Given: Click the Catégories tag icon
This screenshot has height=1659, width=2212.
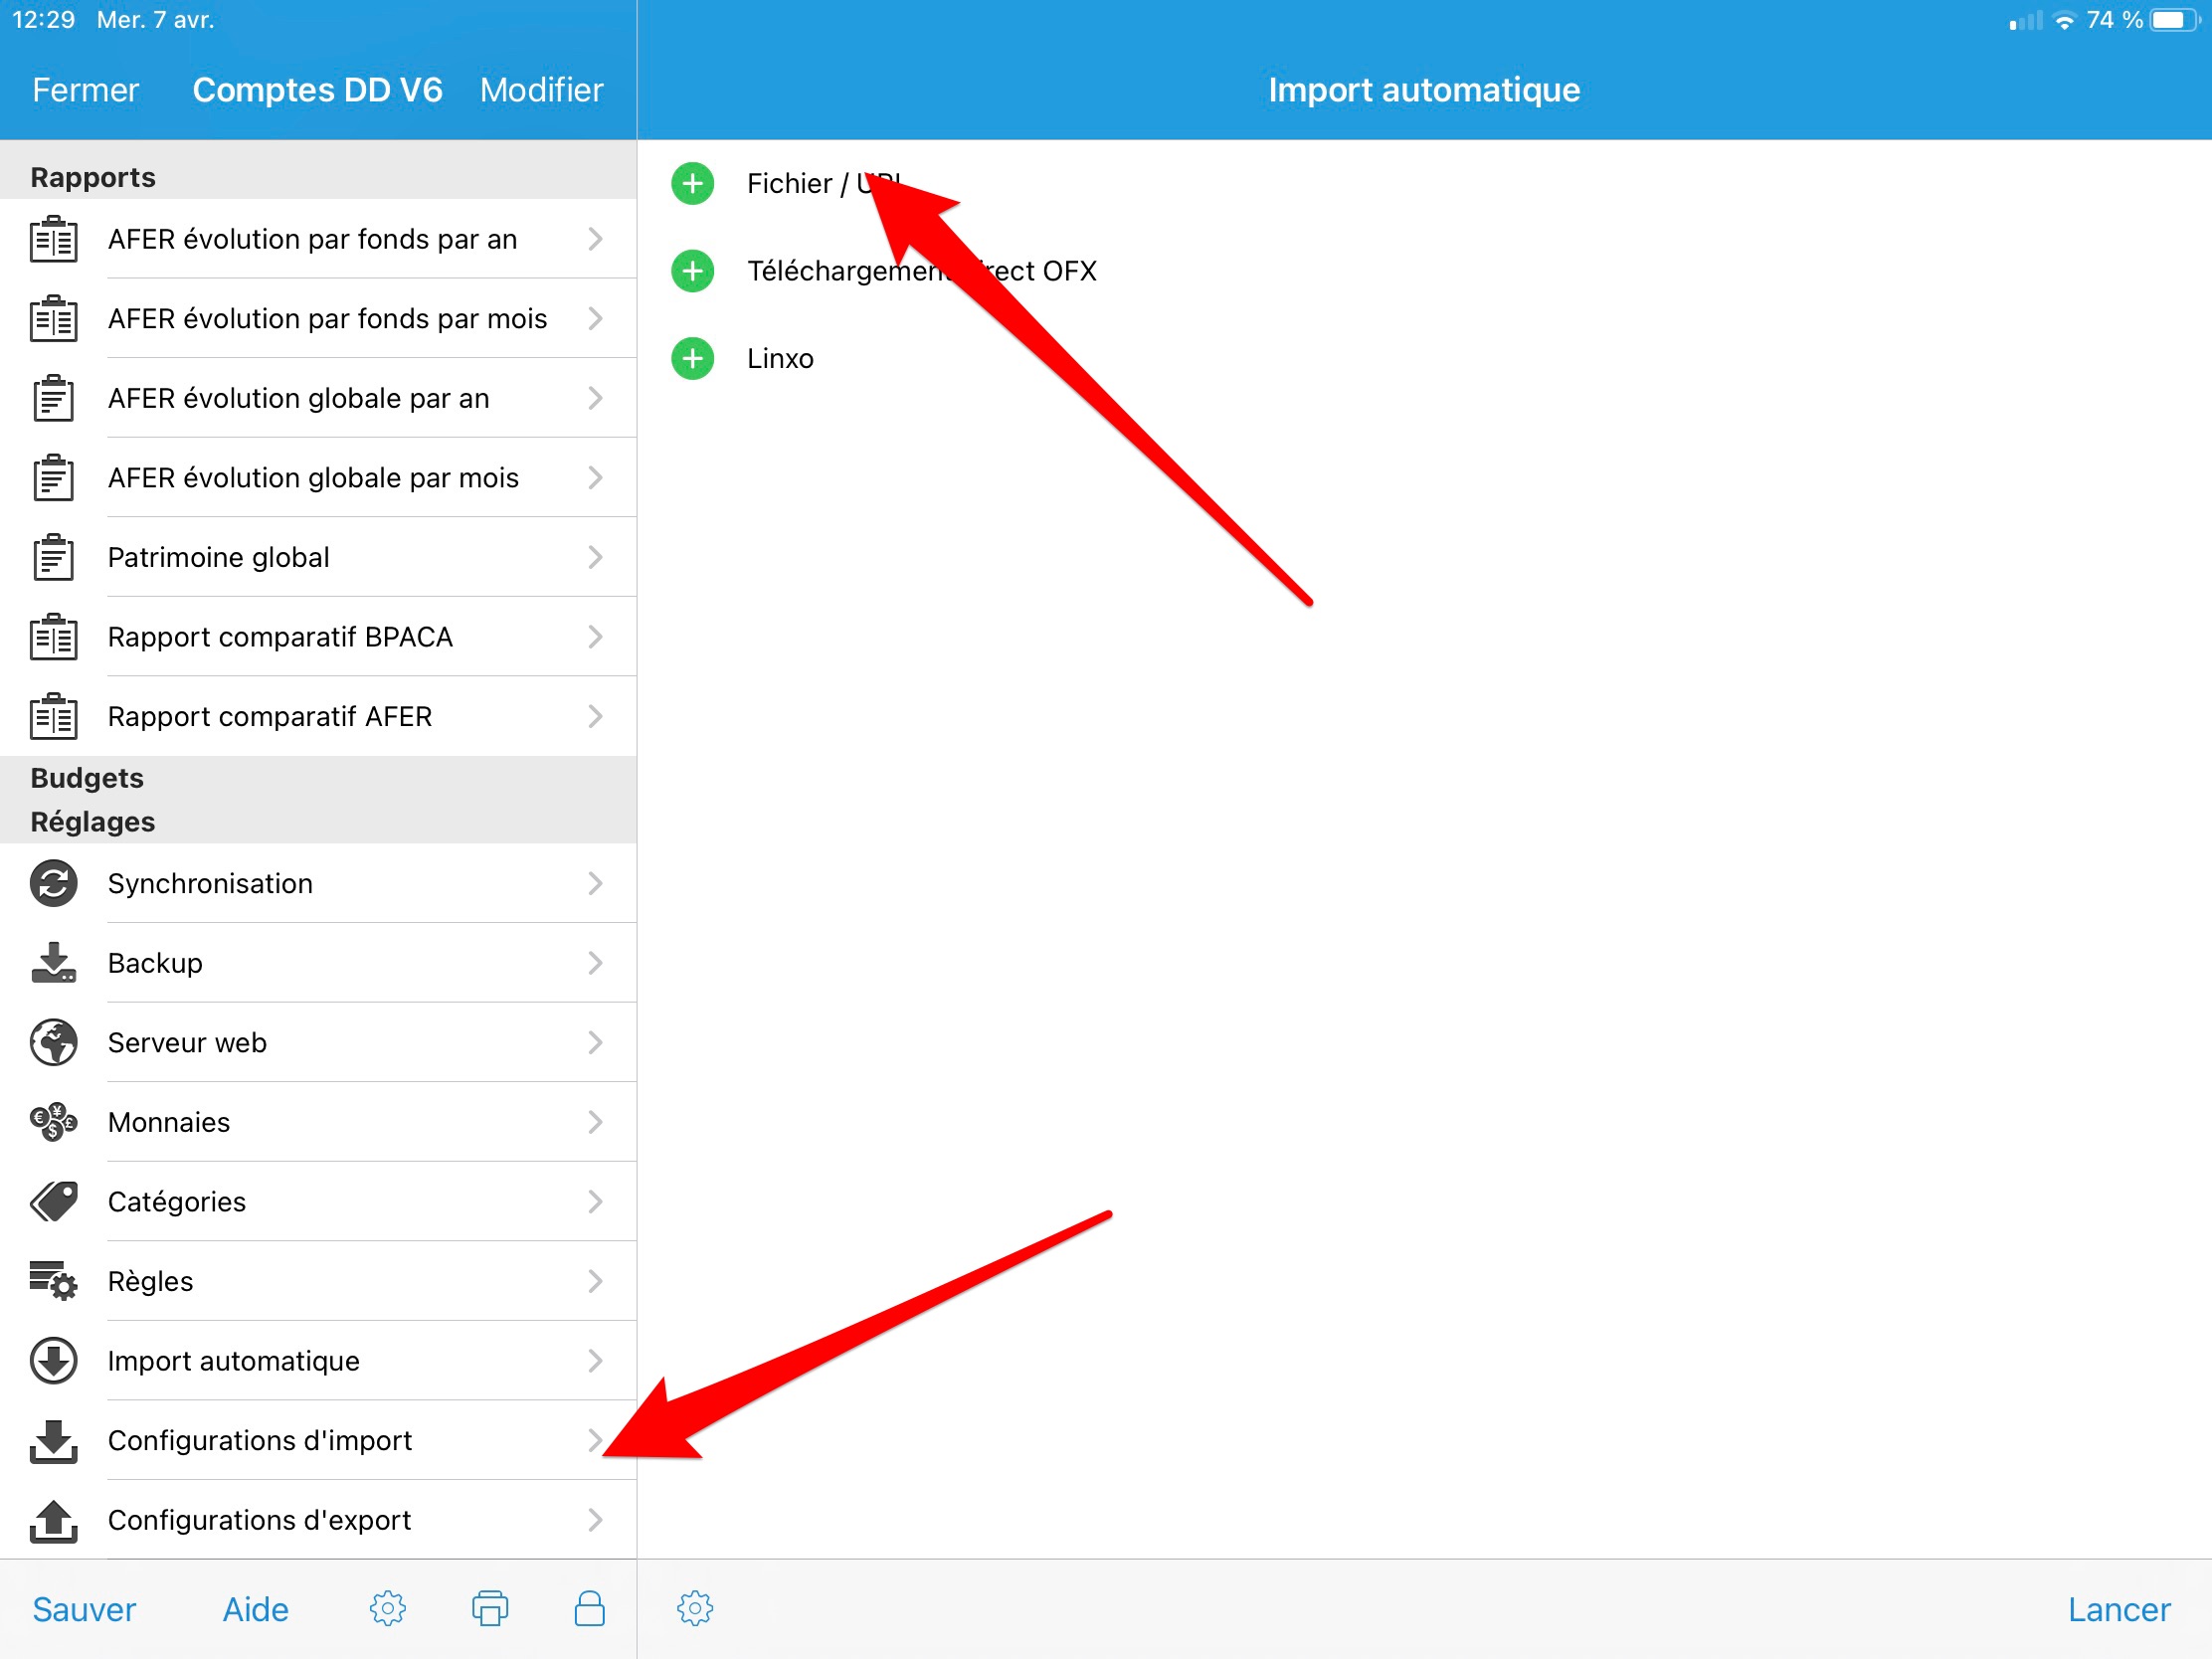Looking at the screenshot, I should click(x=53, y=1202).
